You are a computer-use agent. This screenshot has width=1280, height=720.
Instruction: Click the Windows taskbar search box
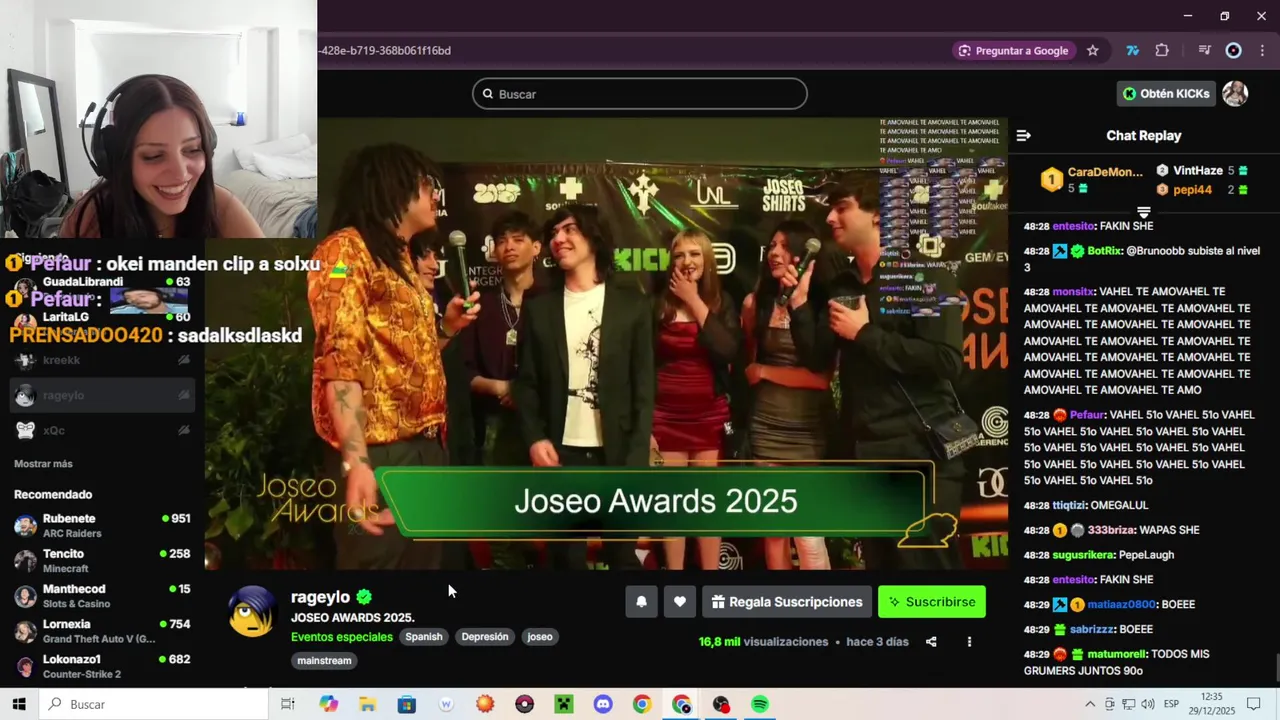click(x=154, y=704)
